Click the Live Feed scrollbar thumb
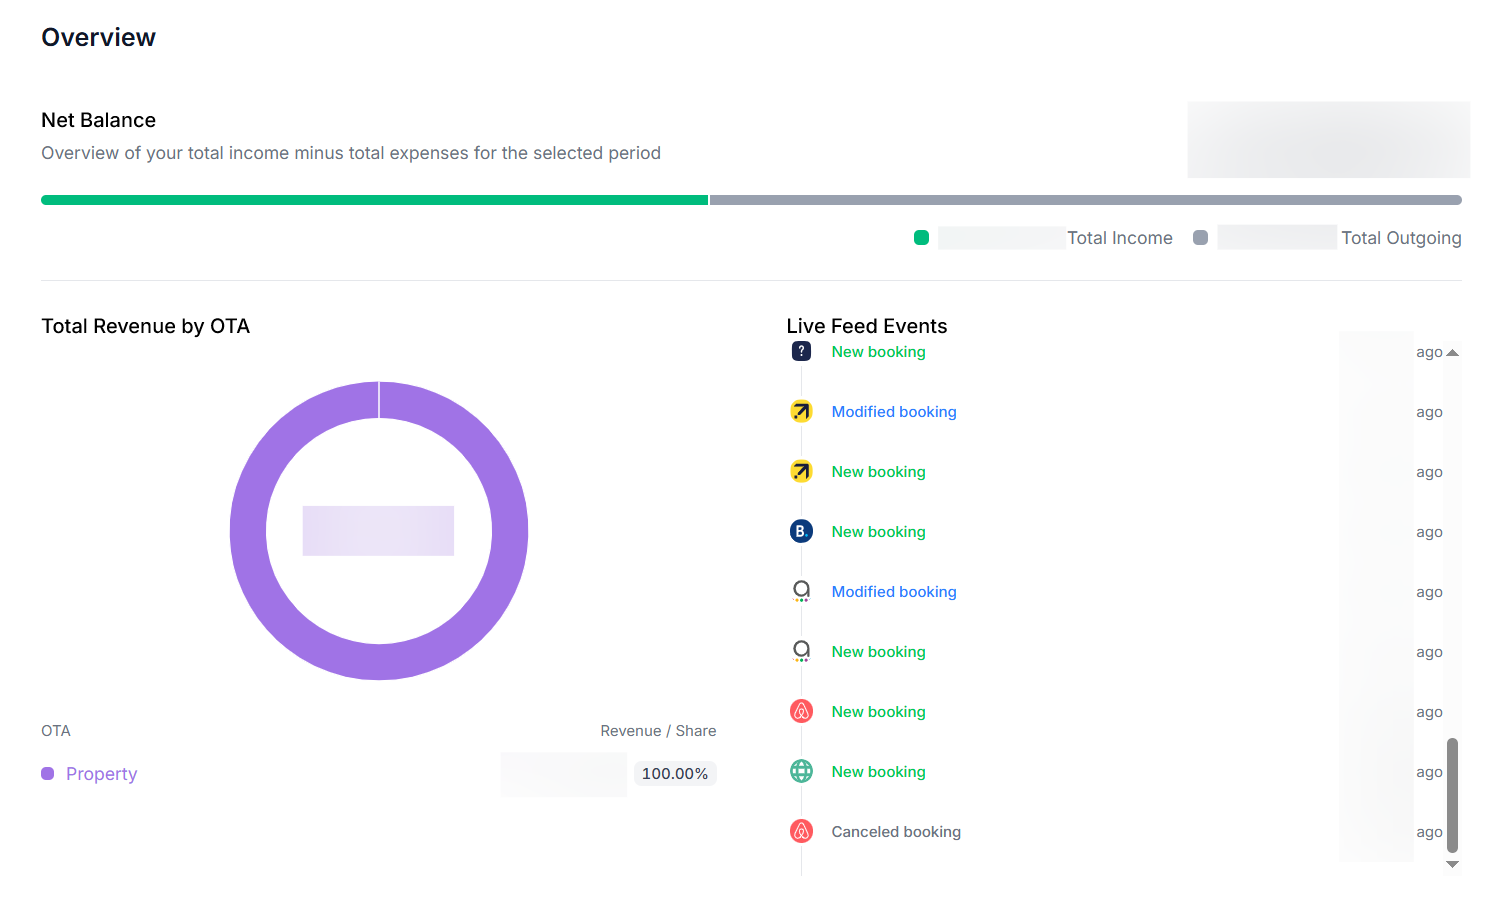Screen dimensions: 1497x907 pos(1452,795)
